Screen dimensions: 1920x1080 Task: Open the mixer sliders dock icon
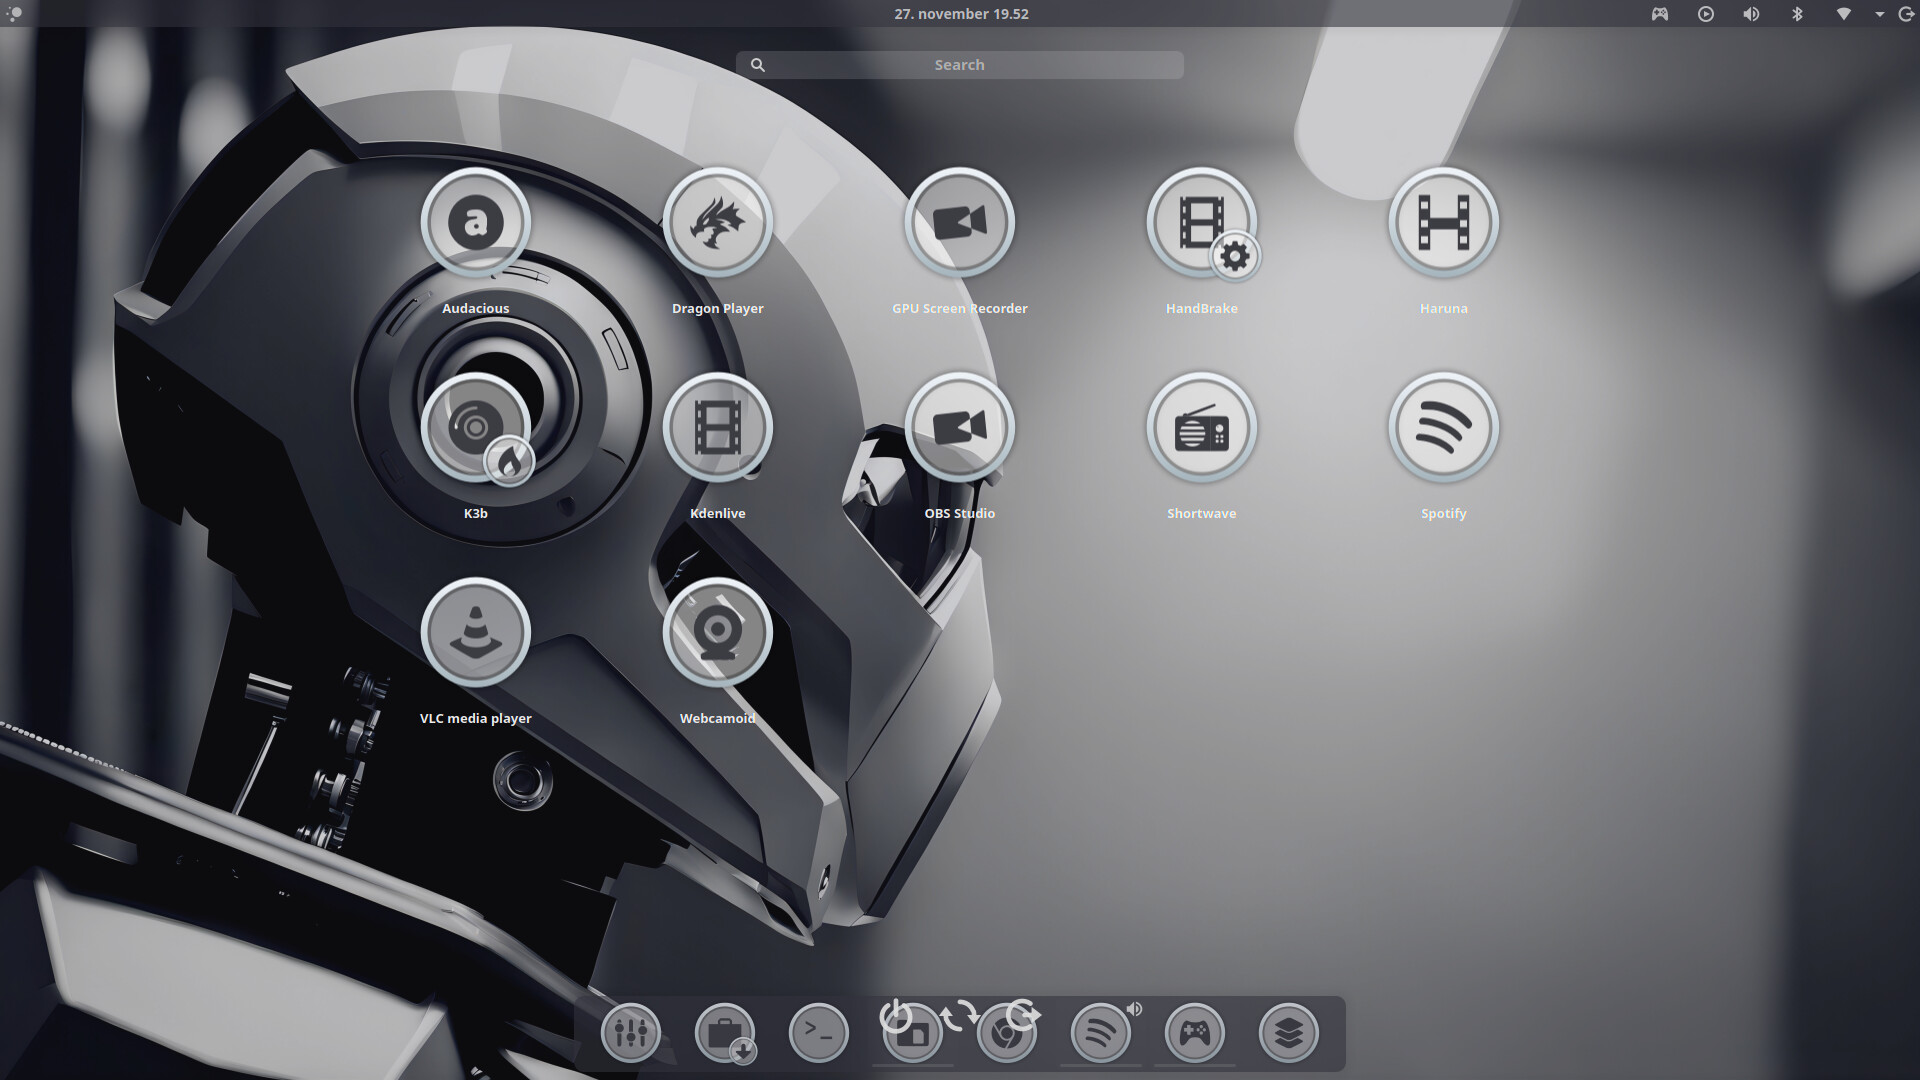coord(630,1032)
